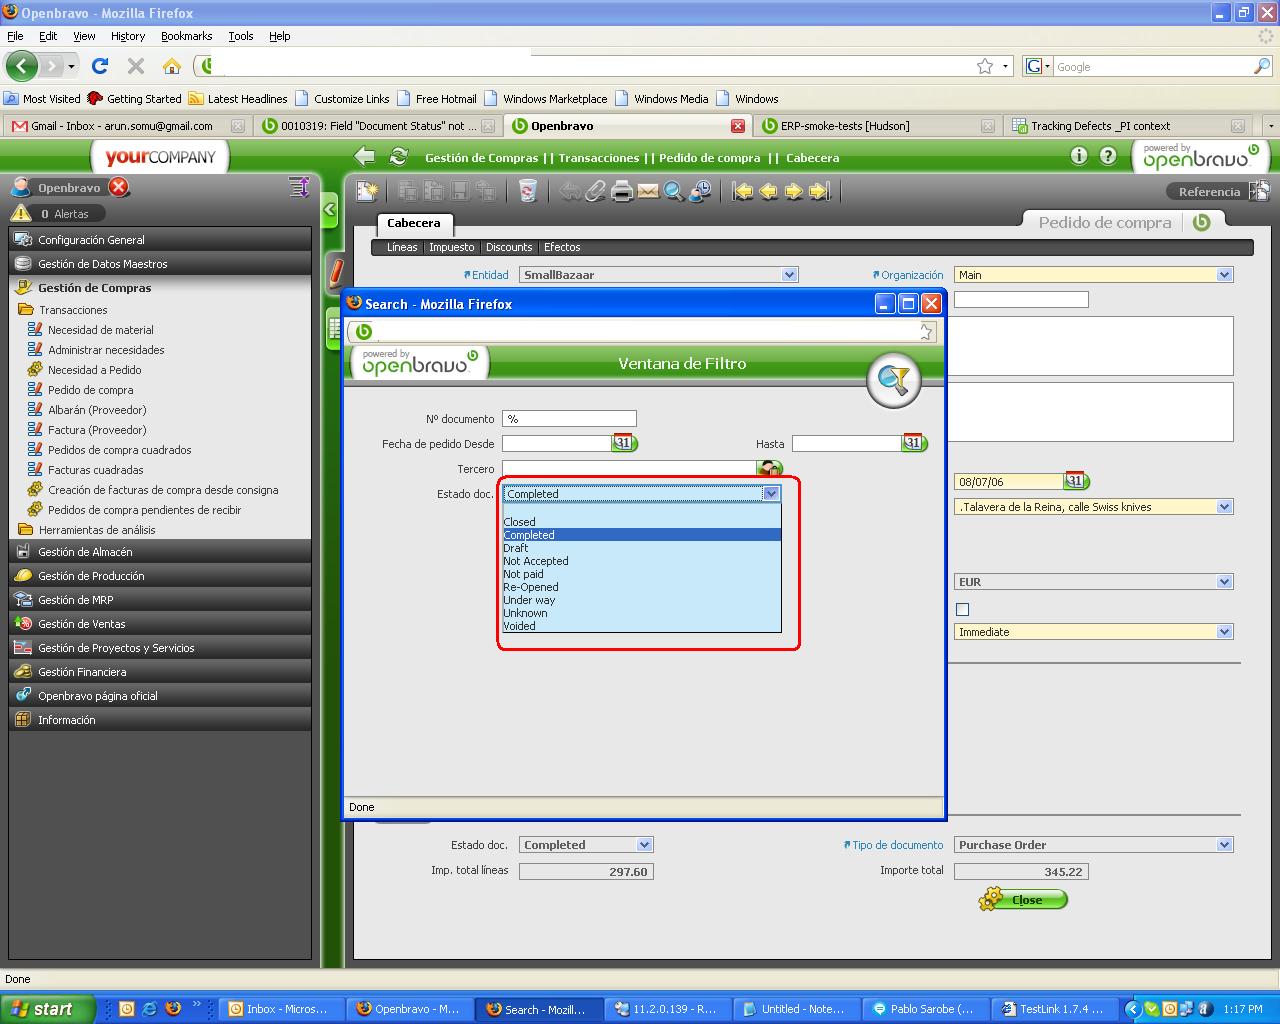Click the filter search round button
The height and width of the screenshot is (1024, 1280).
coord(892,380)
